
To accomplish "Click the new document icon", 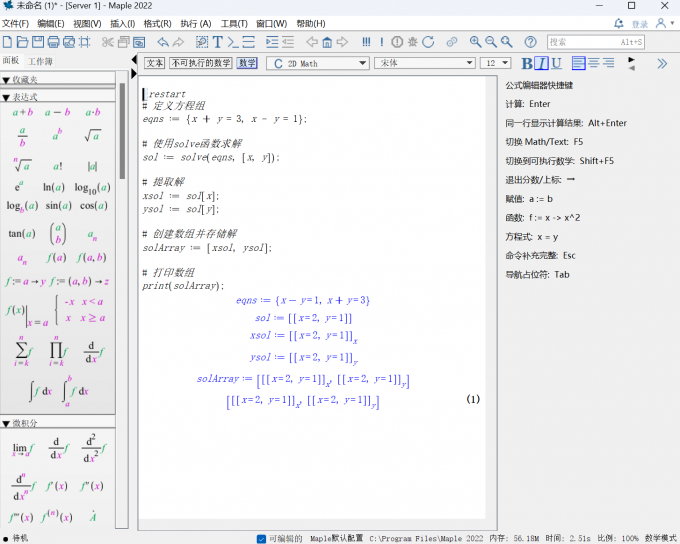I will 8,41.
